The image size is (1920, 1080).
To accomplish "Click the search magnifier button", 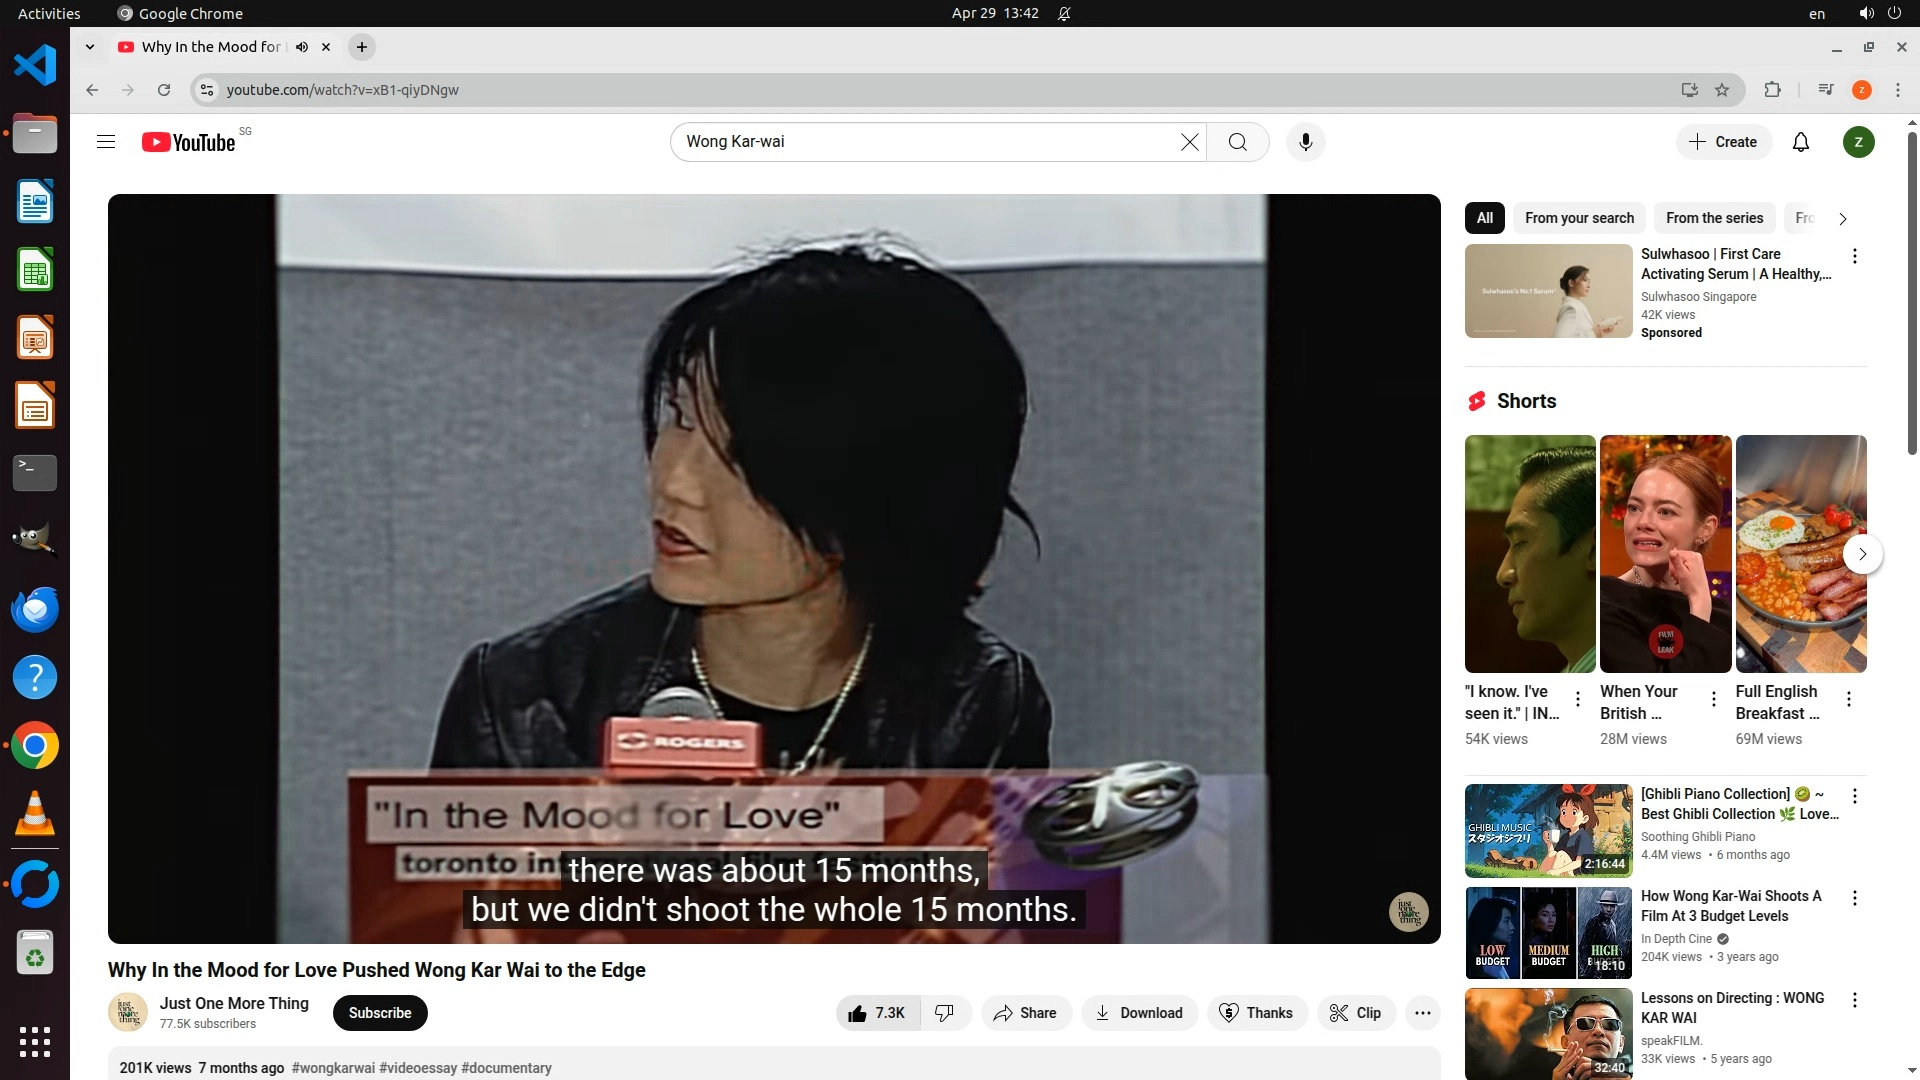I will (x=1237, y=142).
